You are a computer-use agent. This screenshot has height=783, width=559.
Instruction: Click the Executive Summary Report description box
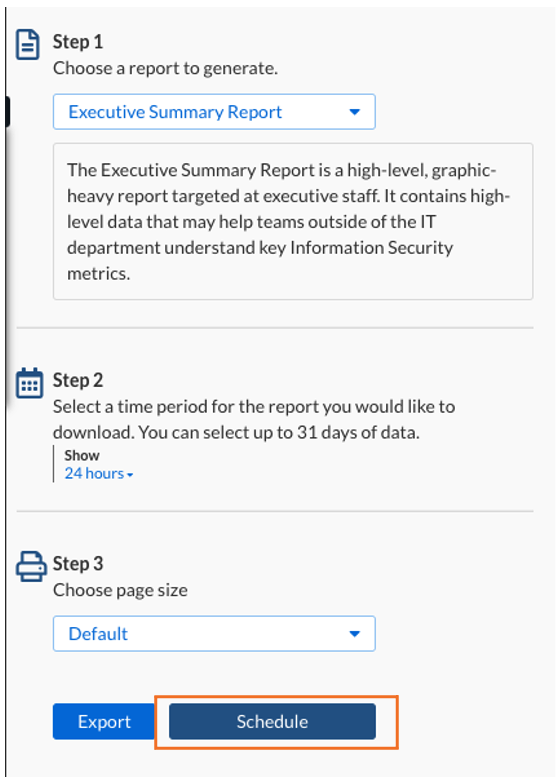click(293, 222)
